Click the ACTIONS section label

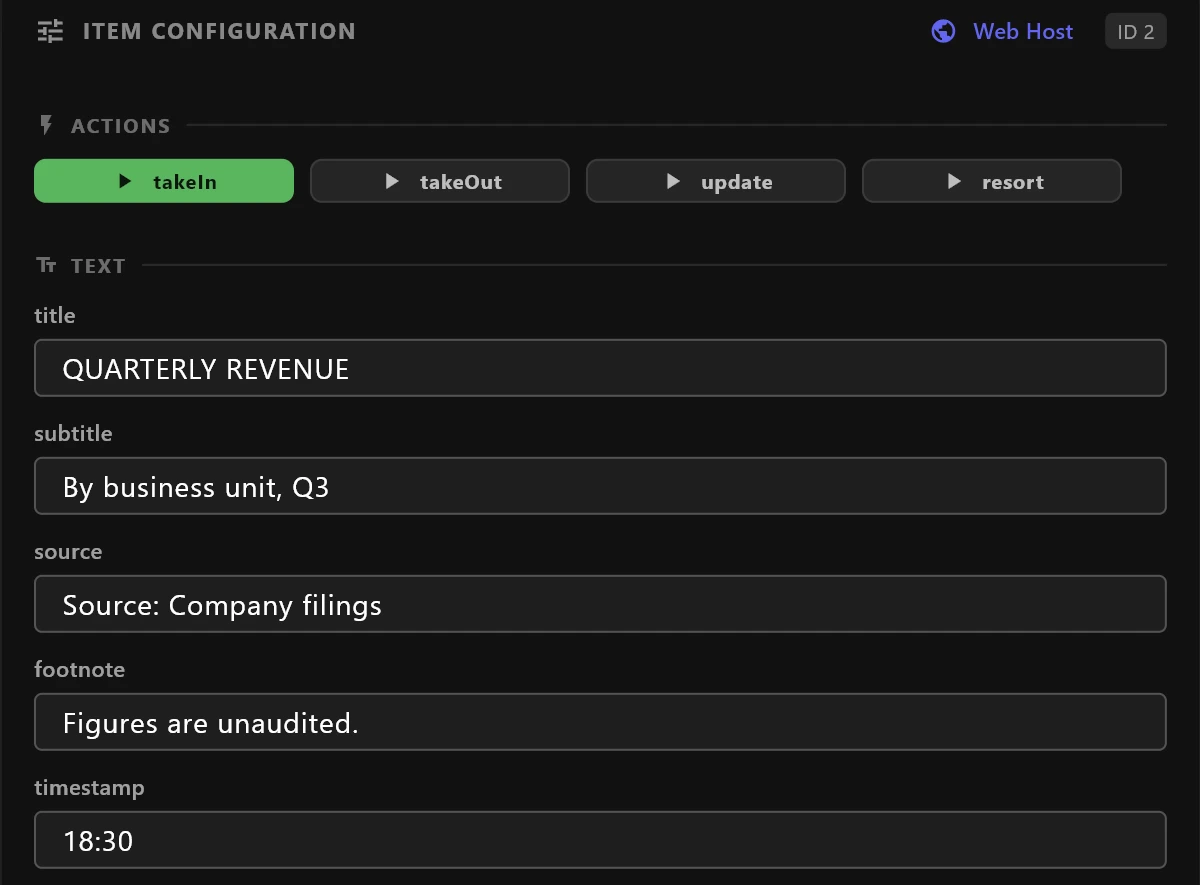[x=120, y=126]
